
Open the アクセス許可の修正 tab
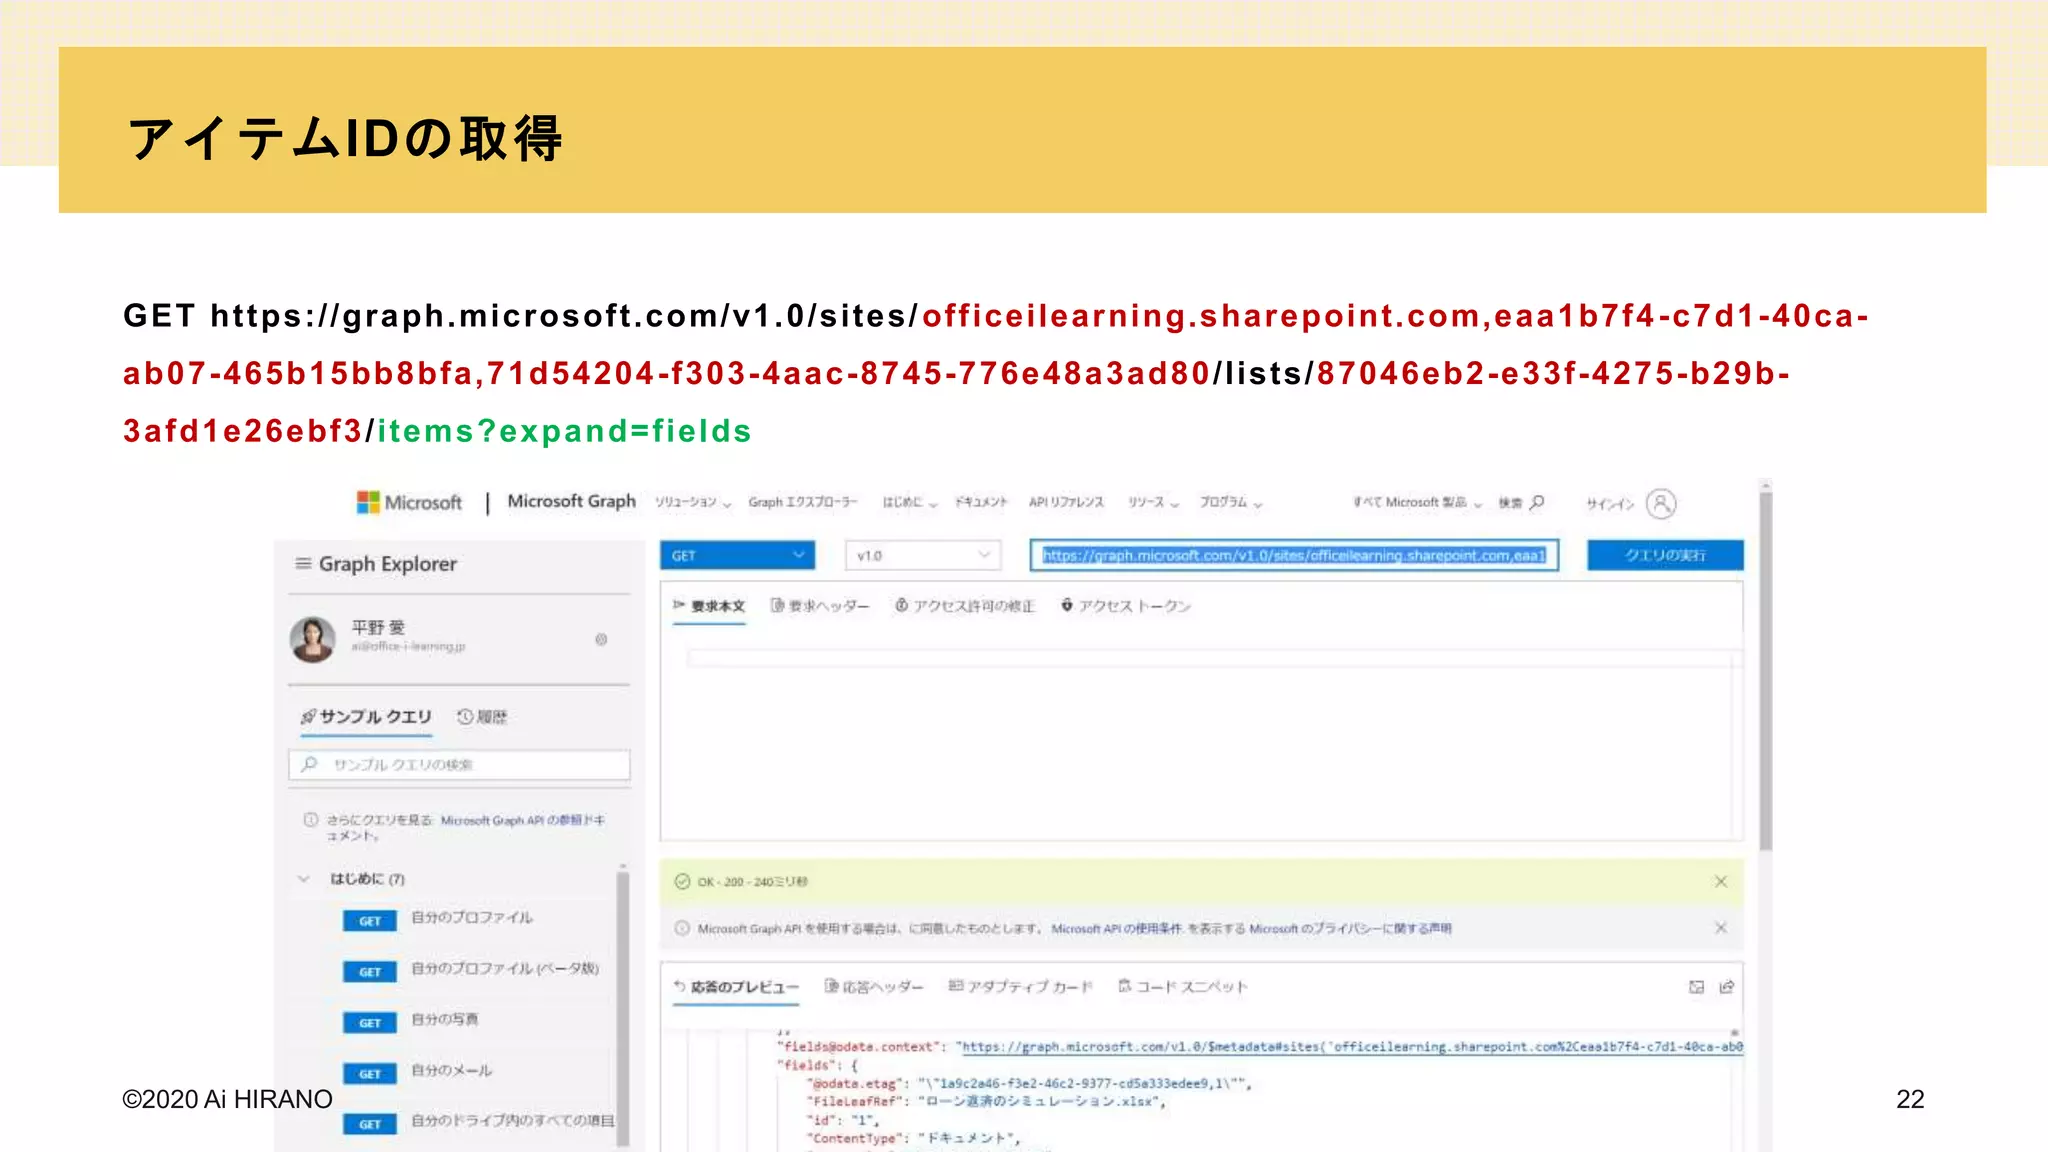tap(965, 606)
